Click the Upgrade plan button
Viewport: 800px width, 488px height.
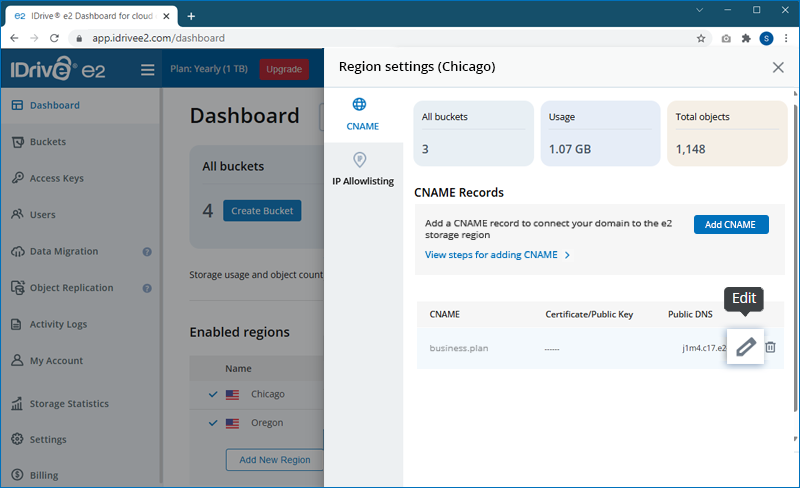[284, 69]
